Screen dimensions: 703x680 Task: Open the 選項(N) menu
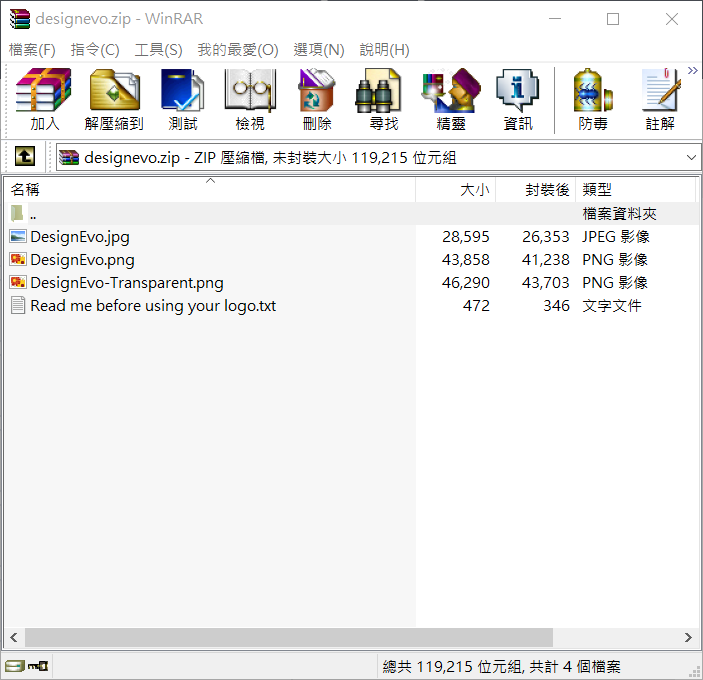(x=319, y=50)
